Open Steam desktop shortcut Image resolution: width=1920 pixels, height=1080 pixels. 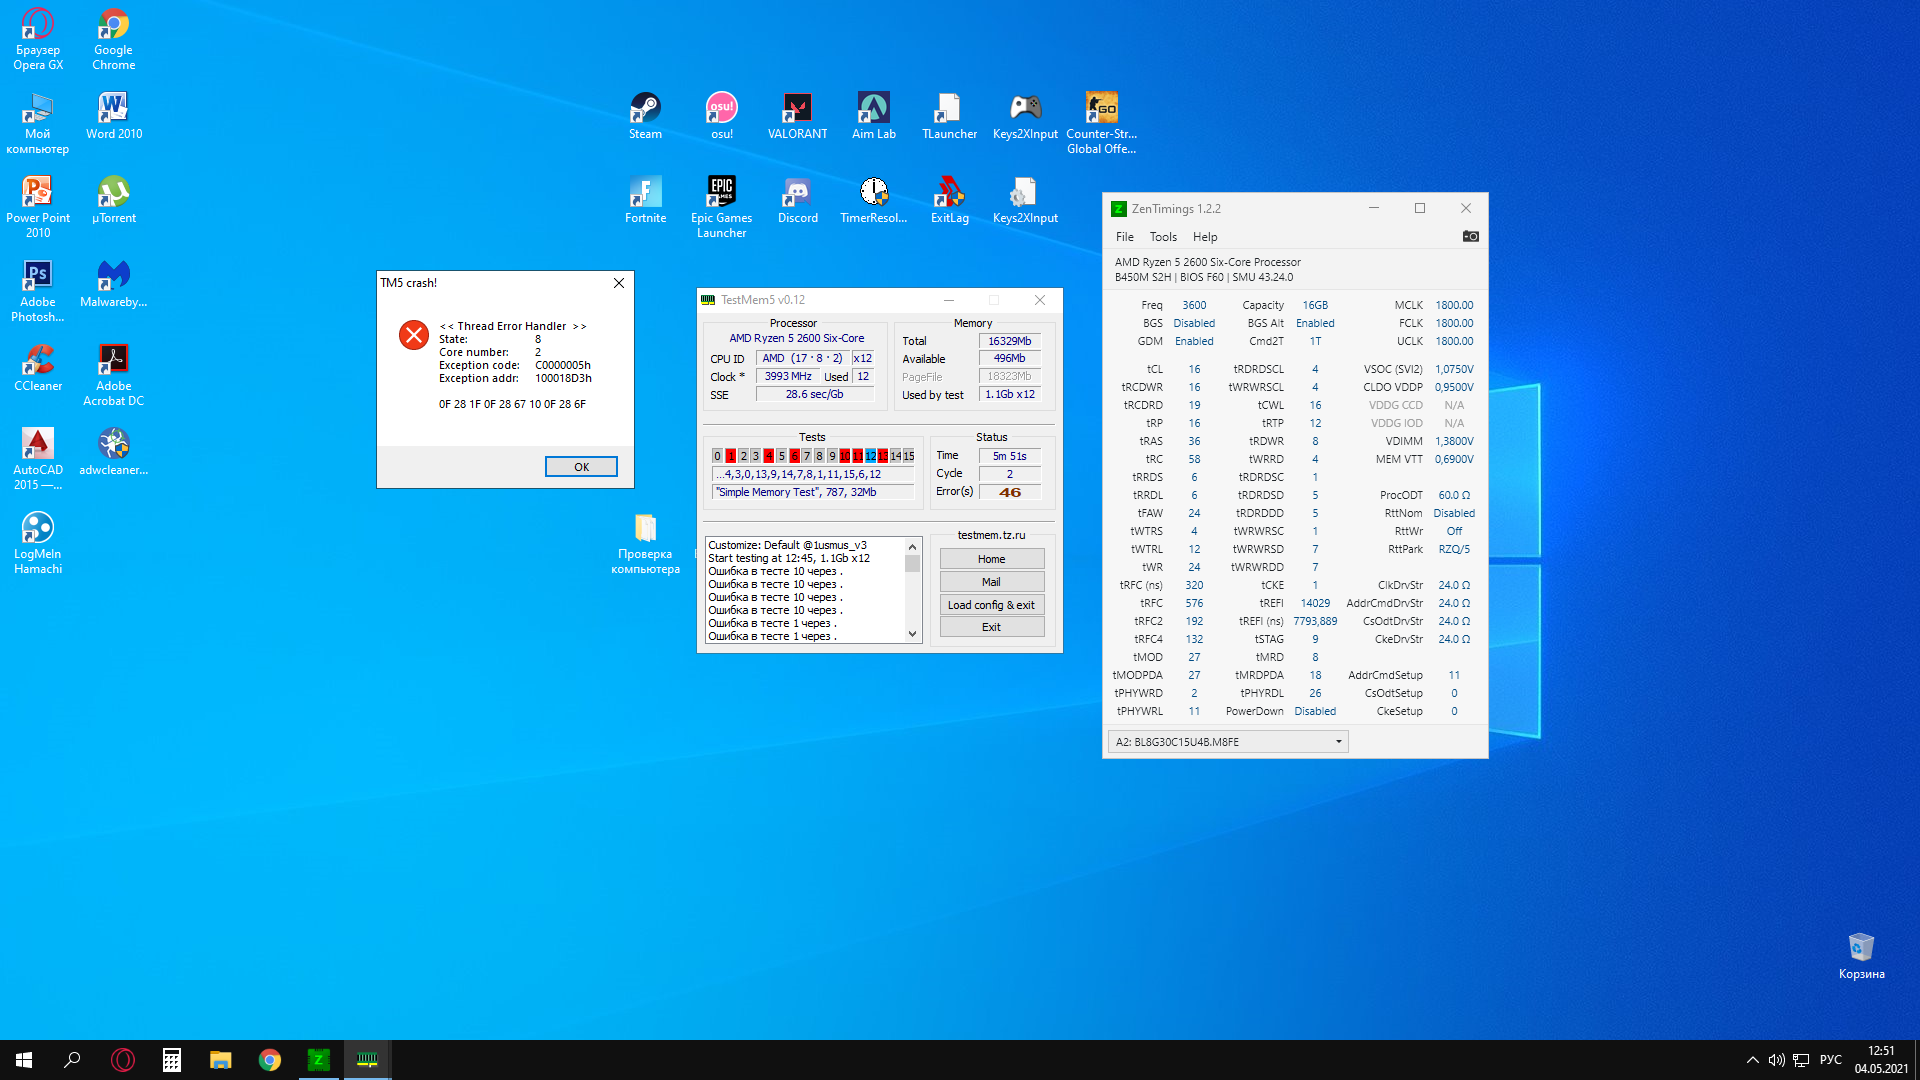pos(645,116)
